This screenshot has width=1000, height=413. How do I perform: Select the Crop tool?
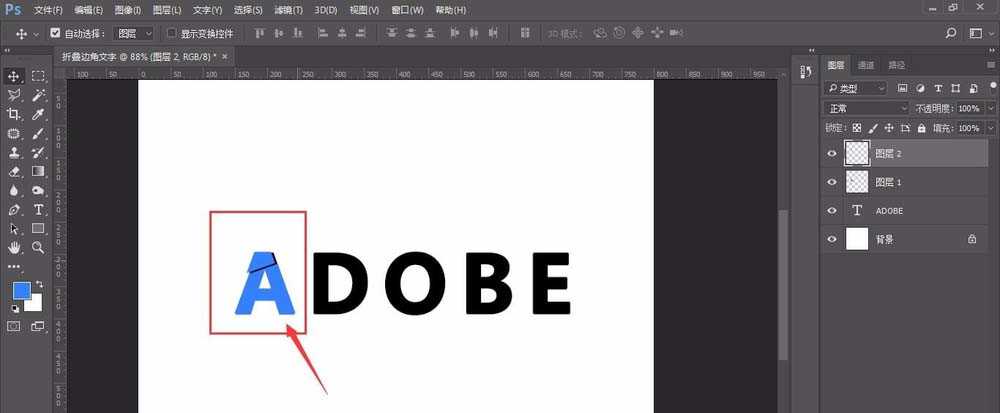pyautogui.click(x=14, y=114)
